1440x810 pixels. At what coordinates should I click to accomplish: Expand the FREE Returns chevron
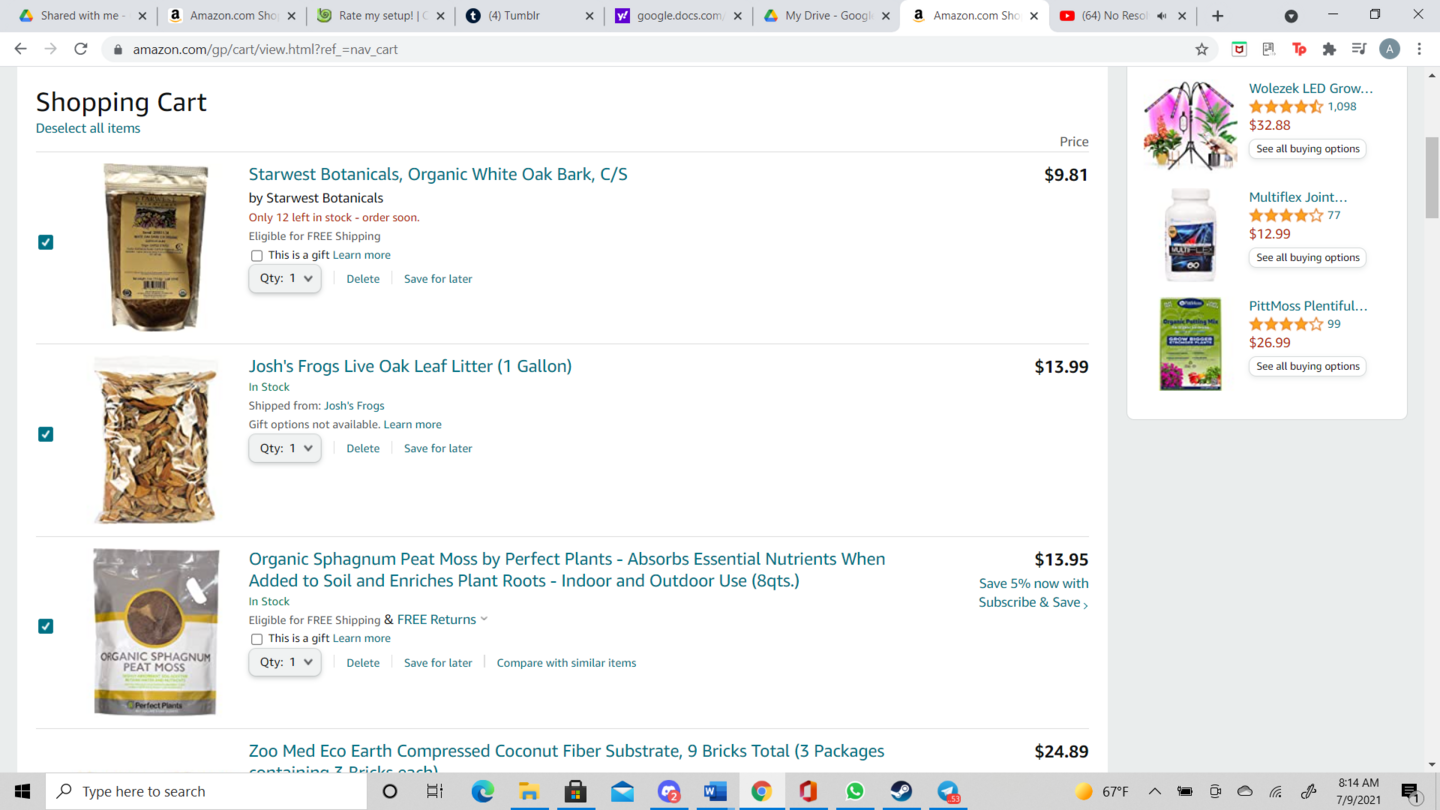coord(484,619)
